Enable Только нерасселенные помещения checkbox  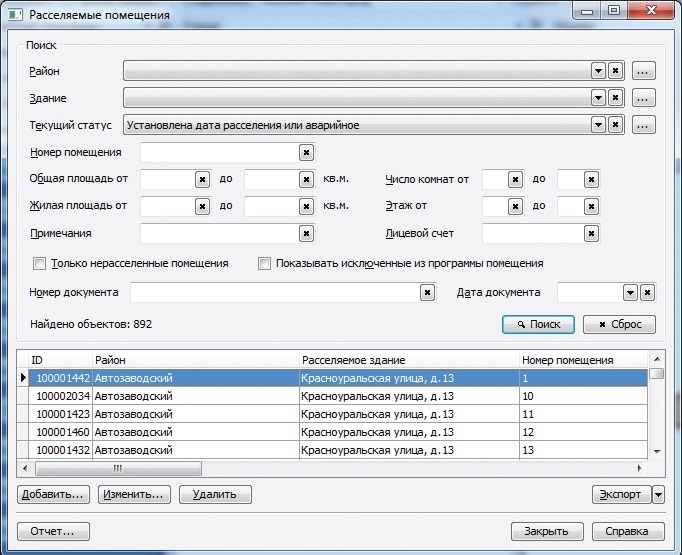tap(40, 264)
